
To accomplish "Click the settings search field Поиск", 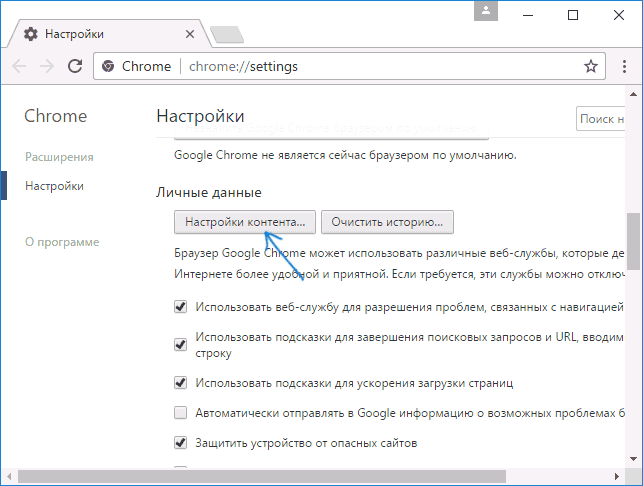I will (601, 119).
